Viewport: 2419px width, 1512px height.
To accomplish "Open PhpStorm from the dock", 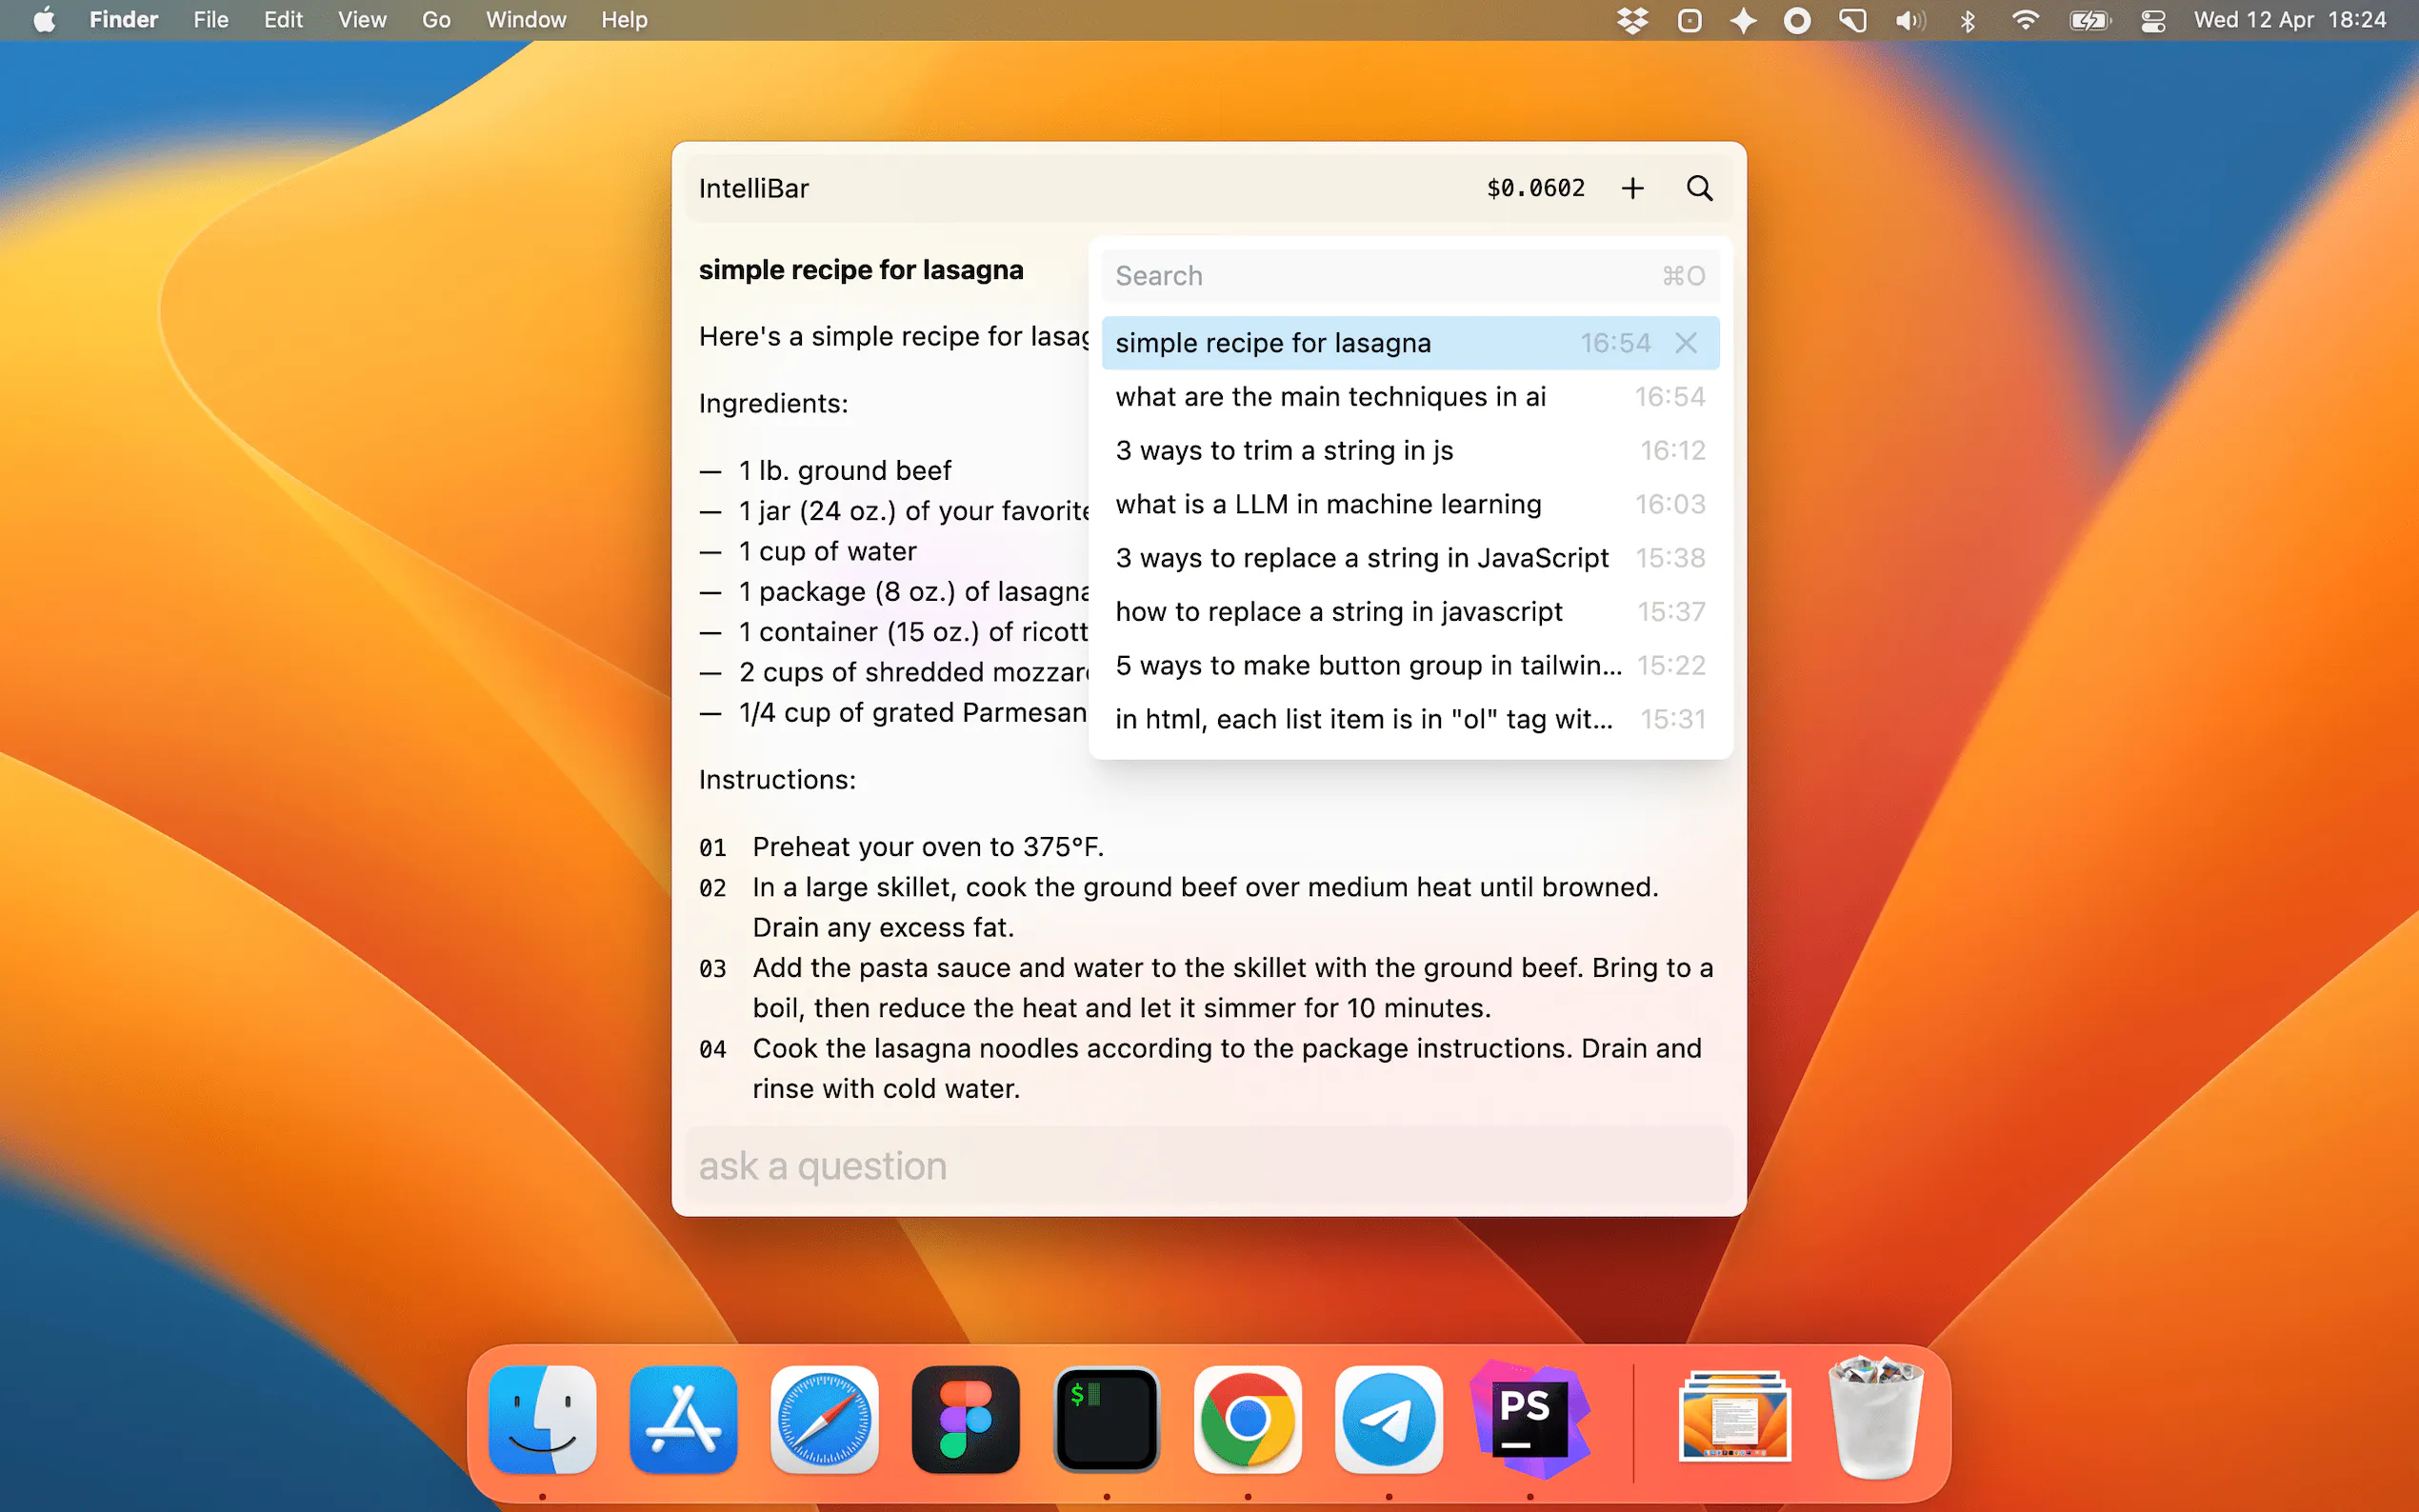I will pyautogui.click(x=1528, y=1419).
